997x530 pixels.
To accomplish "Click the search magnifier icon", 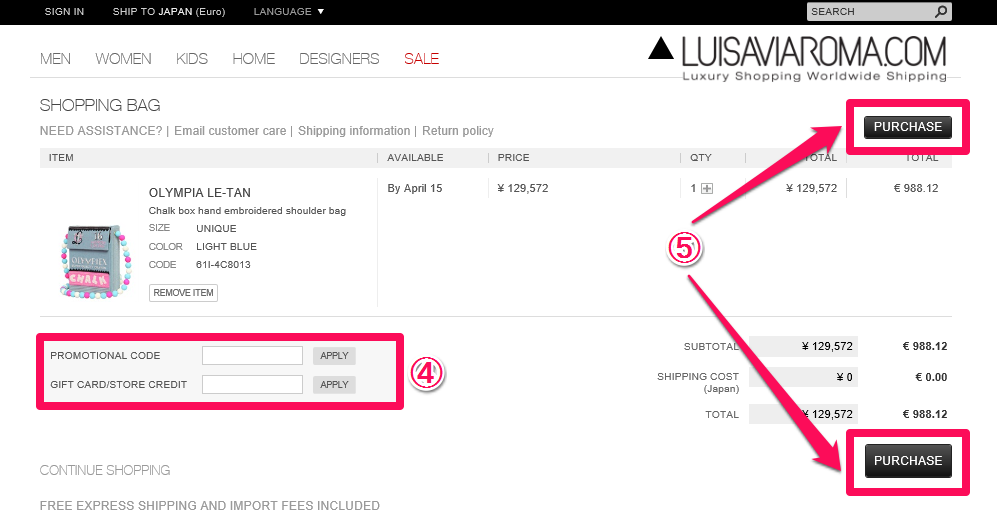I will pos(941,11).
